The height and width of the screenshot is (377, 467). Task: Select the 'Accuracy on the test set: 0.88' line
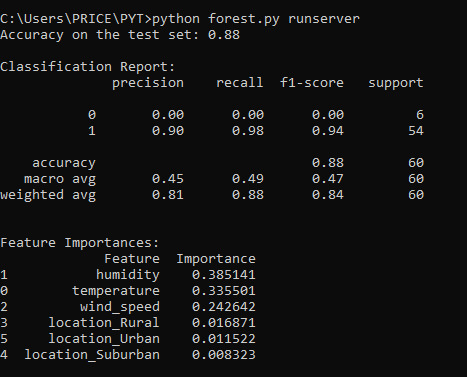(x=120, y=35)
